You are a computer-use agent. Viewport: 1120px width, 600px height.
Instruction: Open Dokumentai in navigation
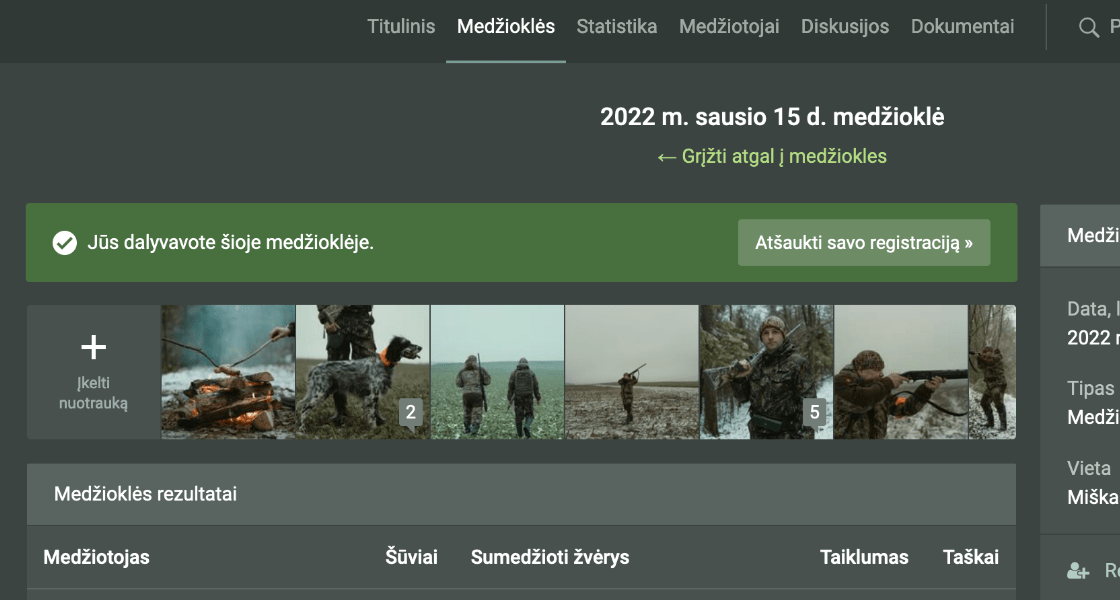(x=962, y=27)
